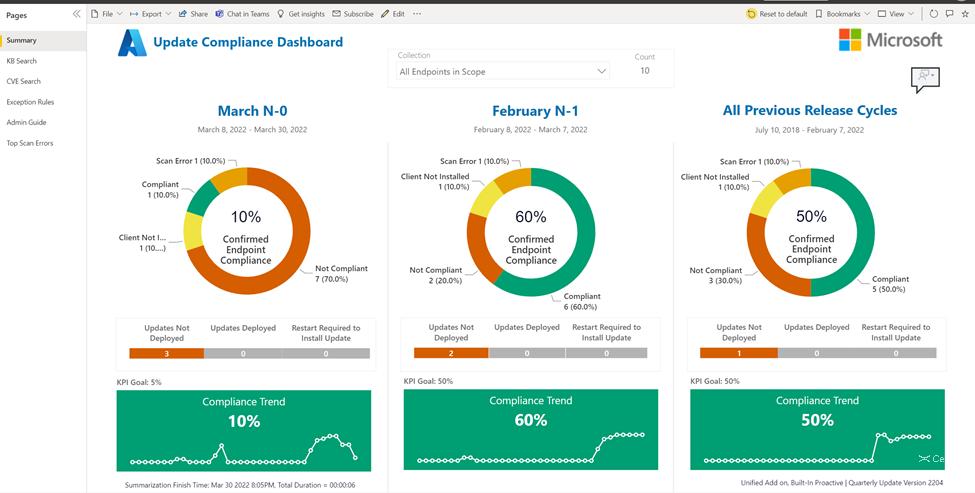The height and width of the screenshot is (493, 975).
Task: Click March Updates Not Deployed orange bar
Action: tap(166, 353)
